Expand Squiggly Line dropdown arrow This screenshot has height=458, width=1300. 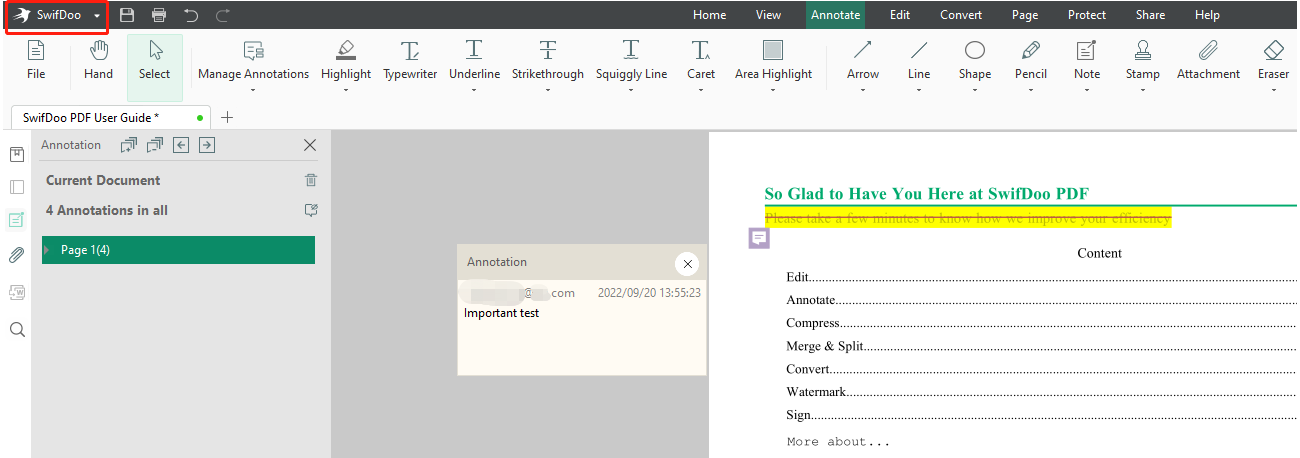click(x=631, y=90)
